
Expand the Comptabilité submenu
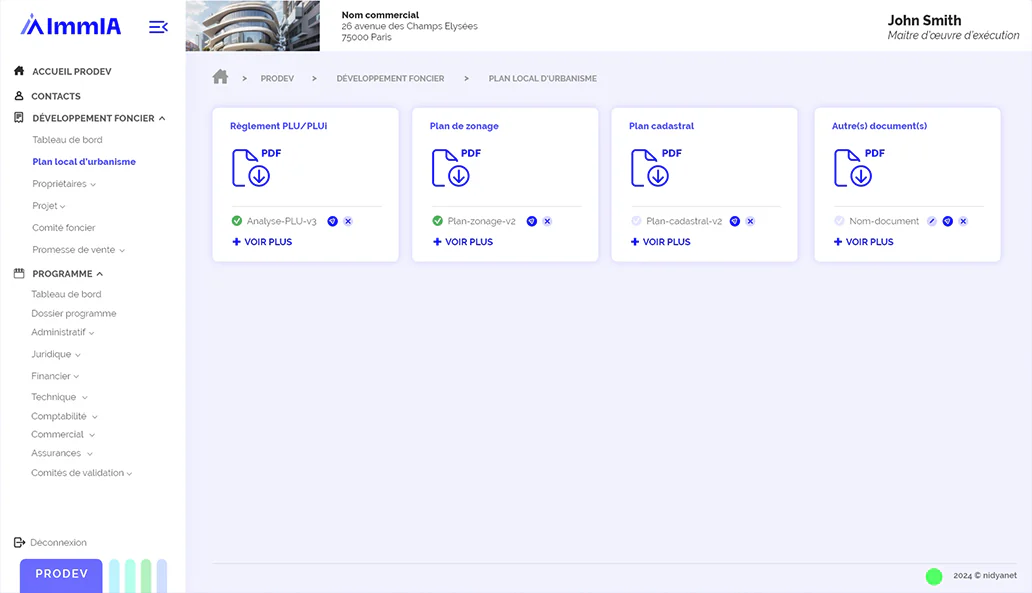(x=95, y=417)
